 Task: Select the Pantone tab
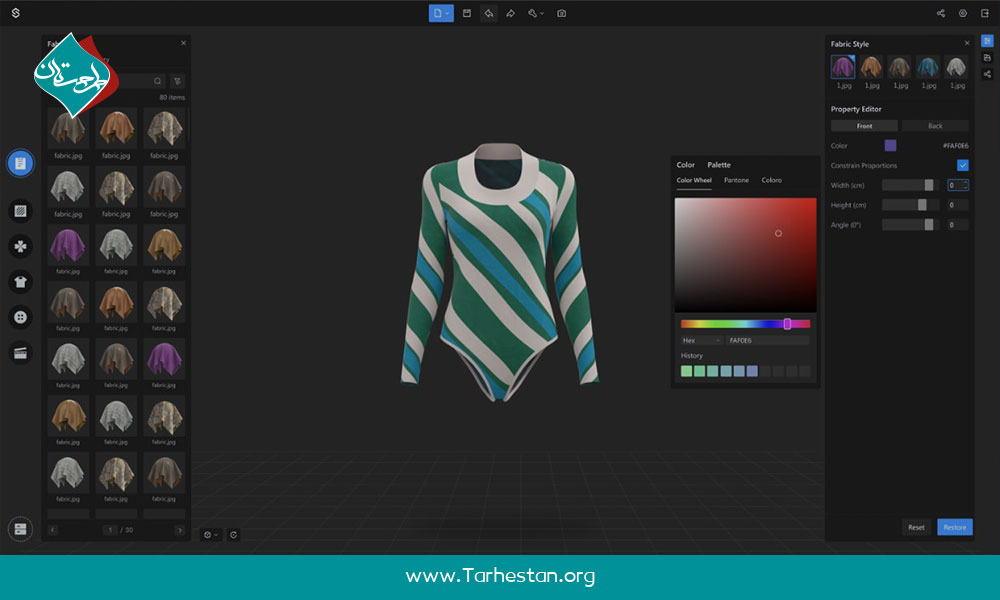[x=736, y=180]
